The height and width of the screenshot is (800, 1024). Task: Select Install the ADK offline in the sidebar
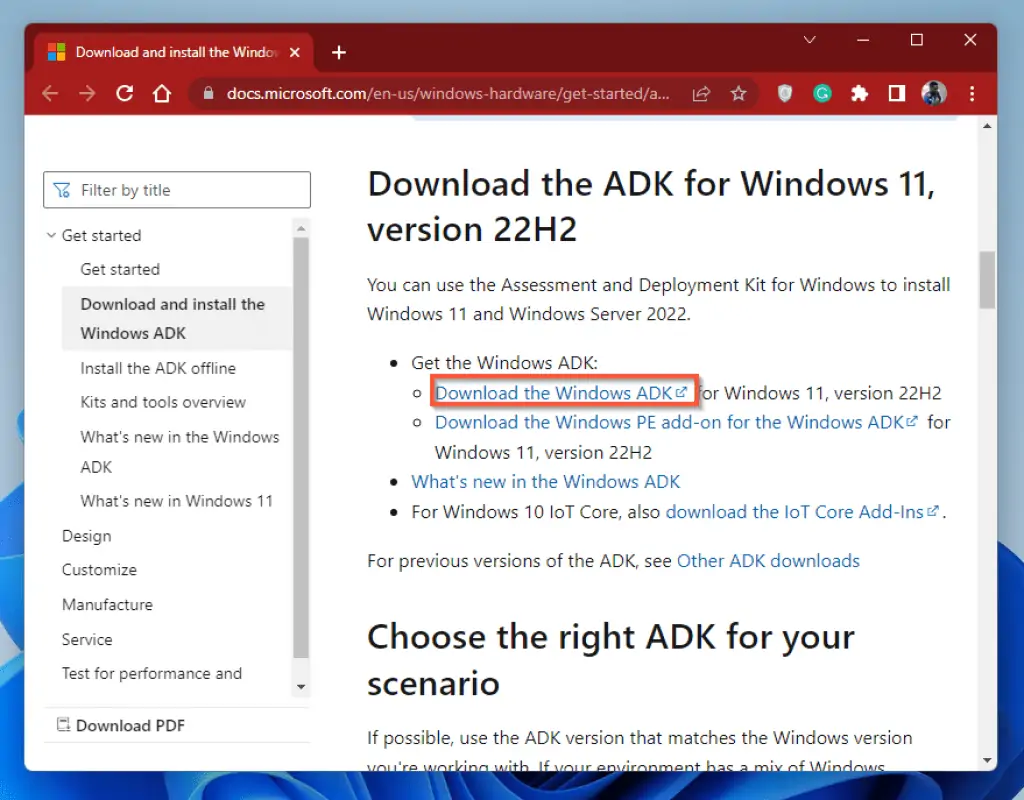point(158,368)
